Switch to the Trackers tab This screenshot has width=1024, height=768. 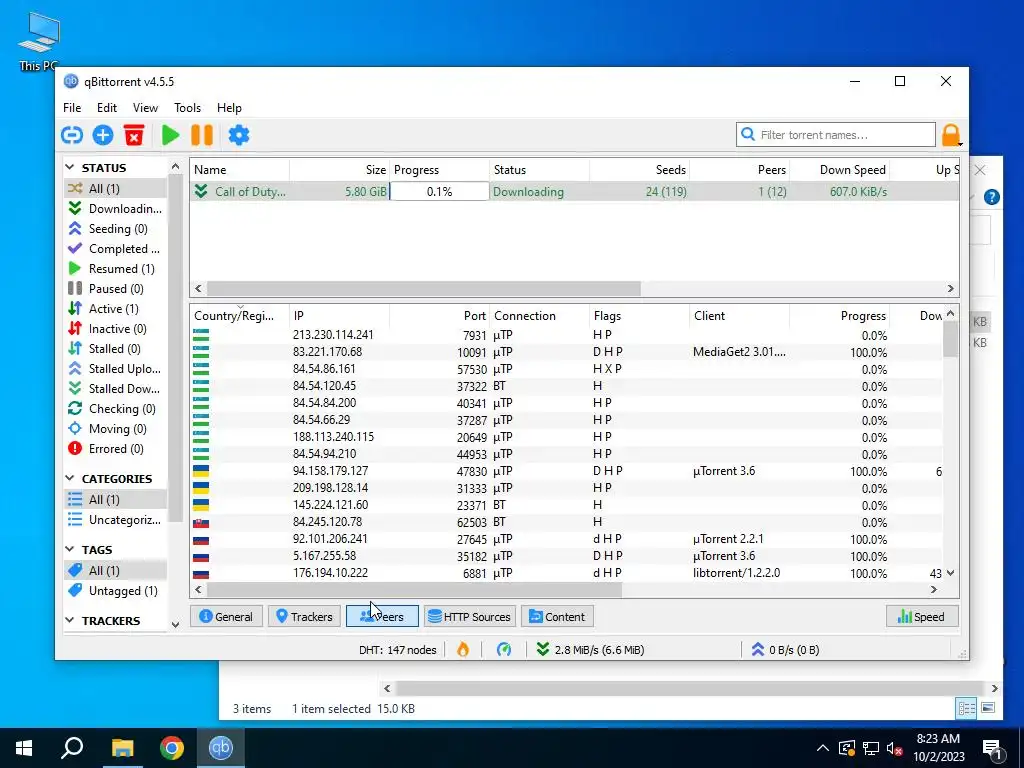[304, 616]
